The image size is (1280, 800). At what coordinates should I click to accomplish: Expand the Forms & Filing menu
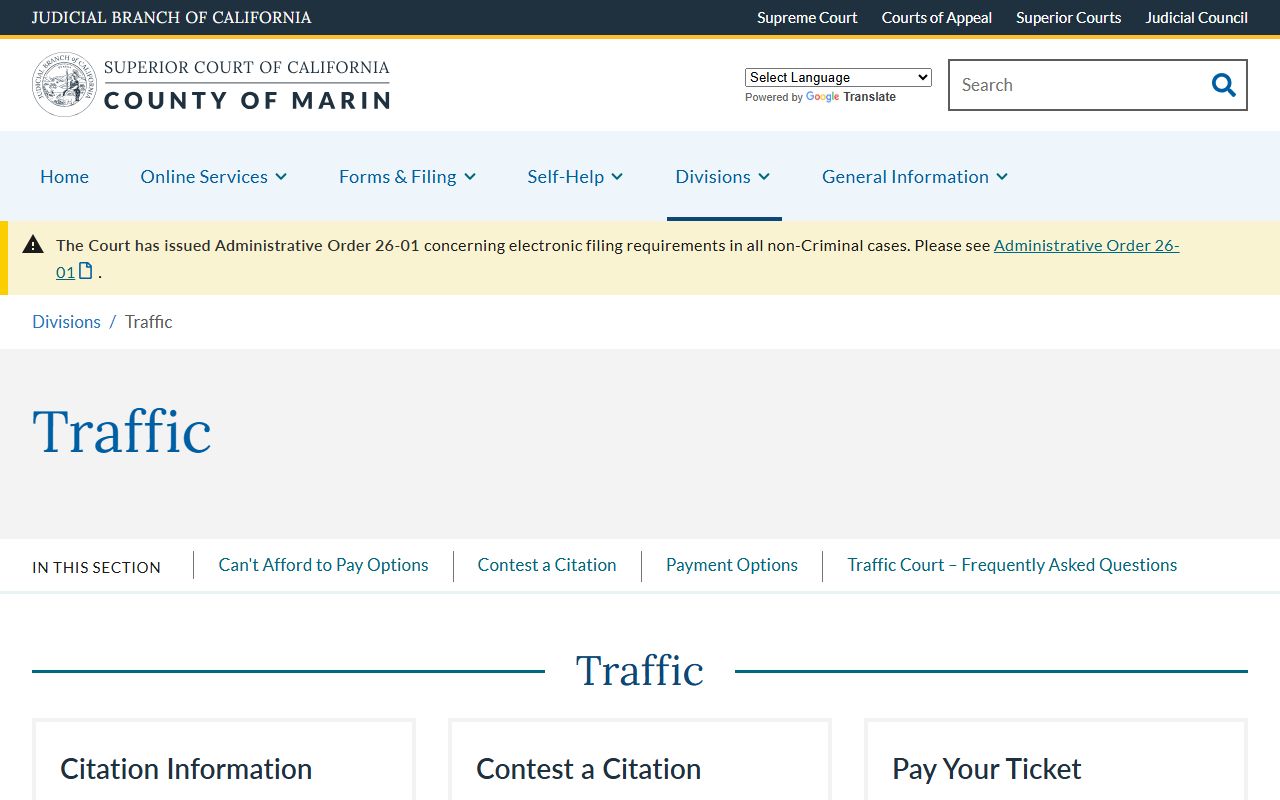[407, 176]
